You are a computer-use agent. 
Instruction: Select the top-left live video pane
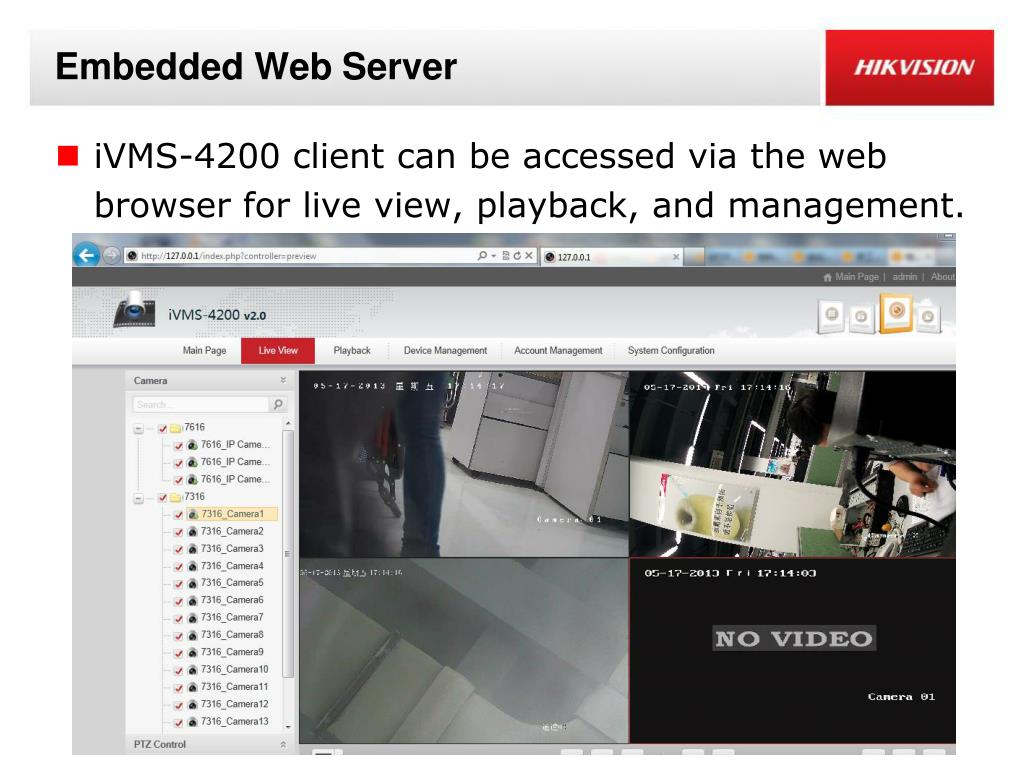click(463, 464)
